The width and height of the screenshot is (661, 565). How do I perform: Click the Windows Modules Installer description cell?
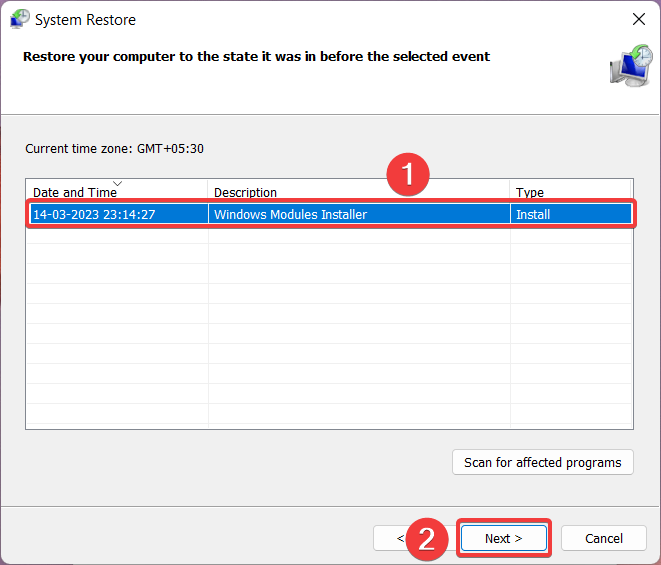[x=359, y=214]
